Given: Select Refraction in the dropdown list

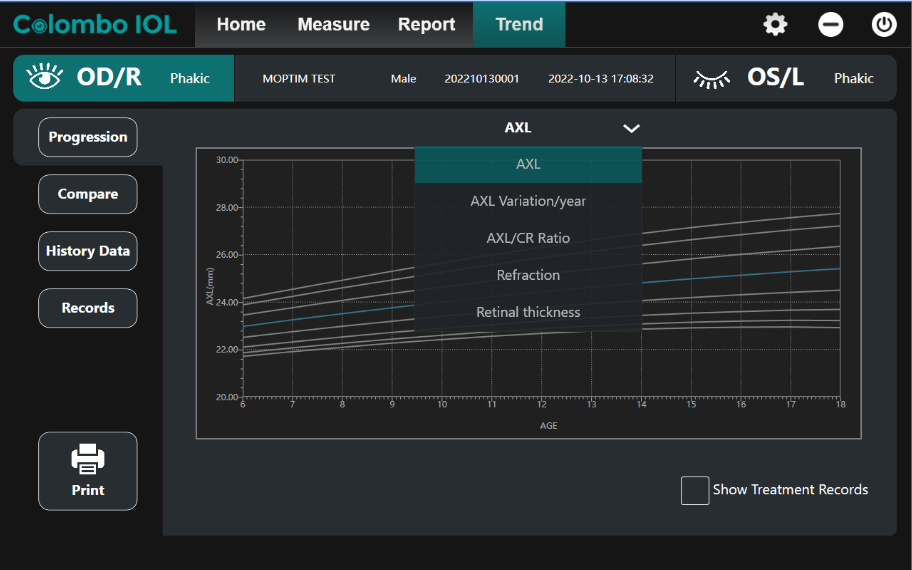Looking at the screenshot, I should tap(528, 275).
